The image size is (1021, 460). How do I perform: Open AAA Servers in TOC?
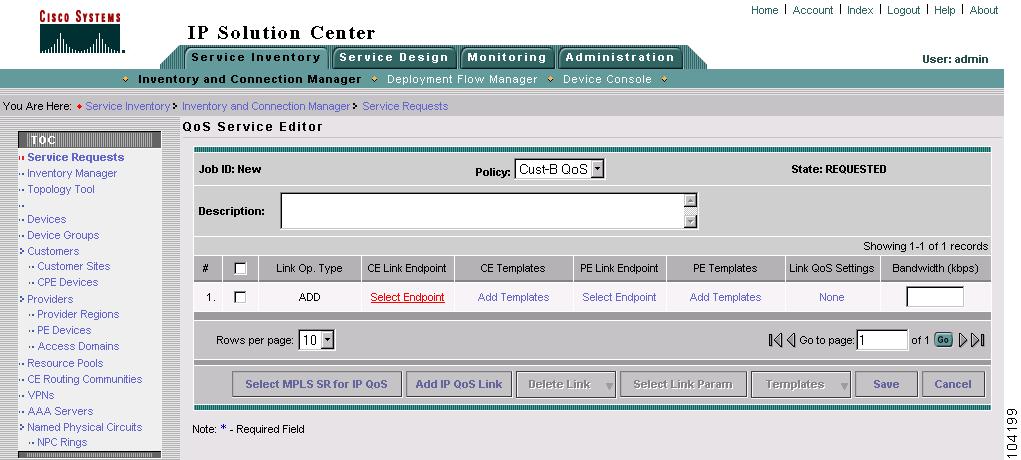click(x=60, y=411)
